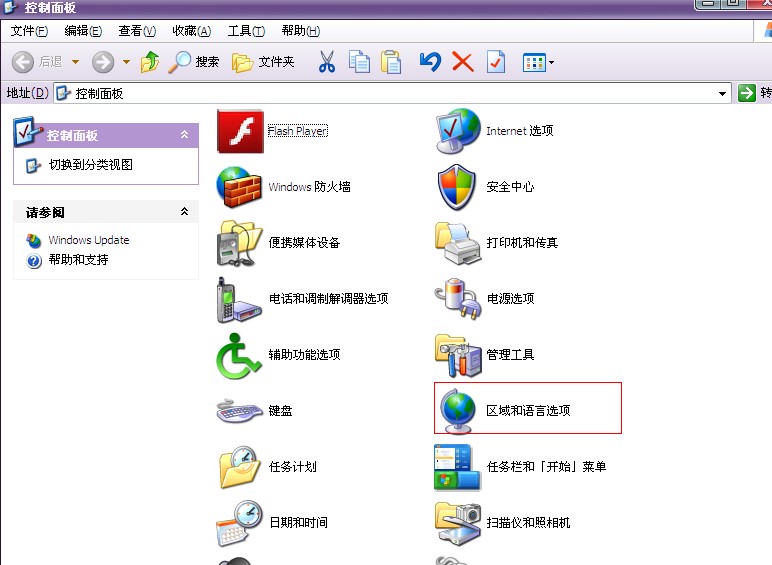The height and width of the screenshot is (565, 772).
Task: Open 打印机和传真 printer icon
Action: [458, 243]
